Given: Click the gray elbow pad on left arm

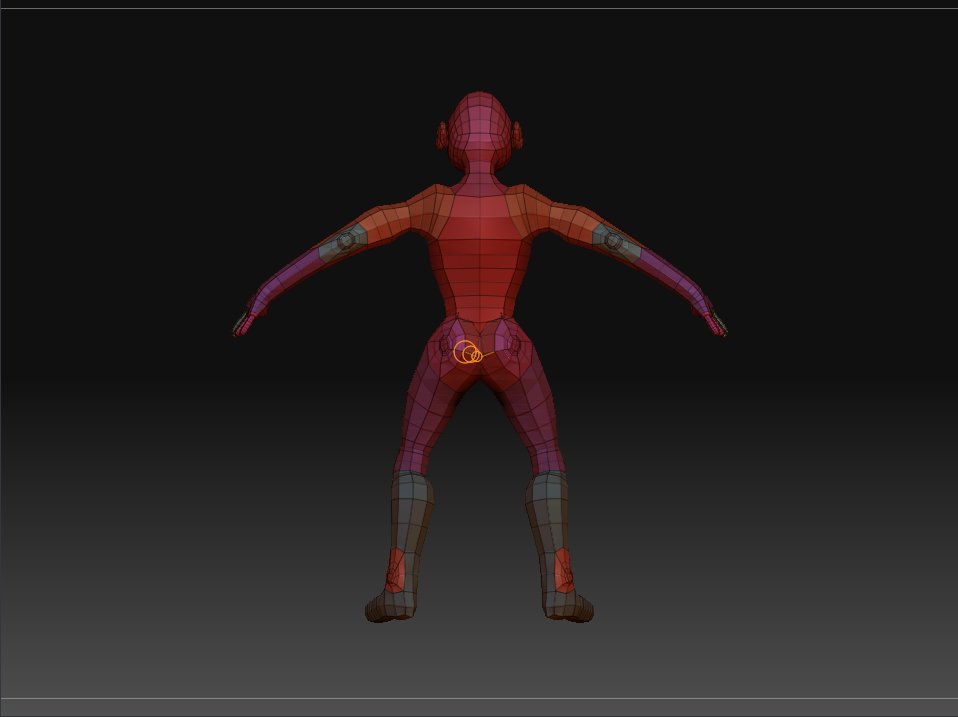Looking at the screenshot, I should (343, 241).
